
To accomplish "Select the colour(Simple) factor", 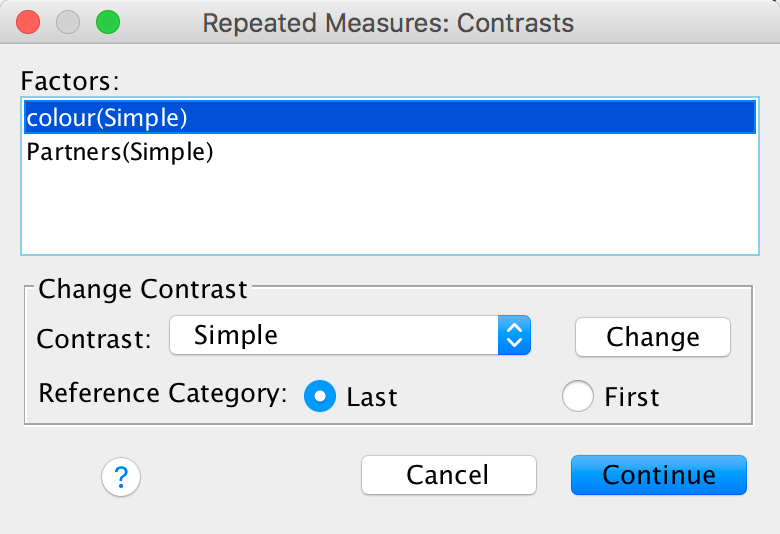I will [x=108, y=117].
